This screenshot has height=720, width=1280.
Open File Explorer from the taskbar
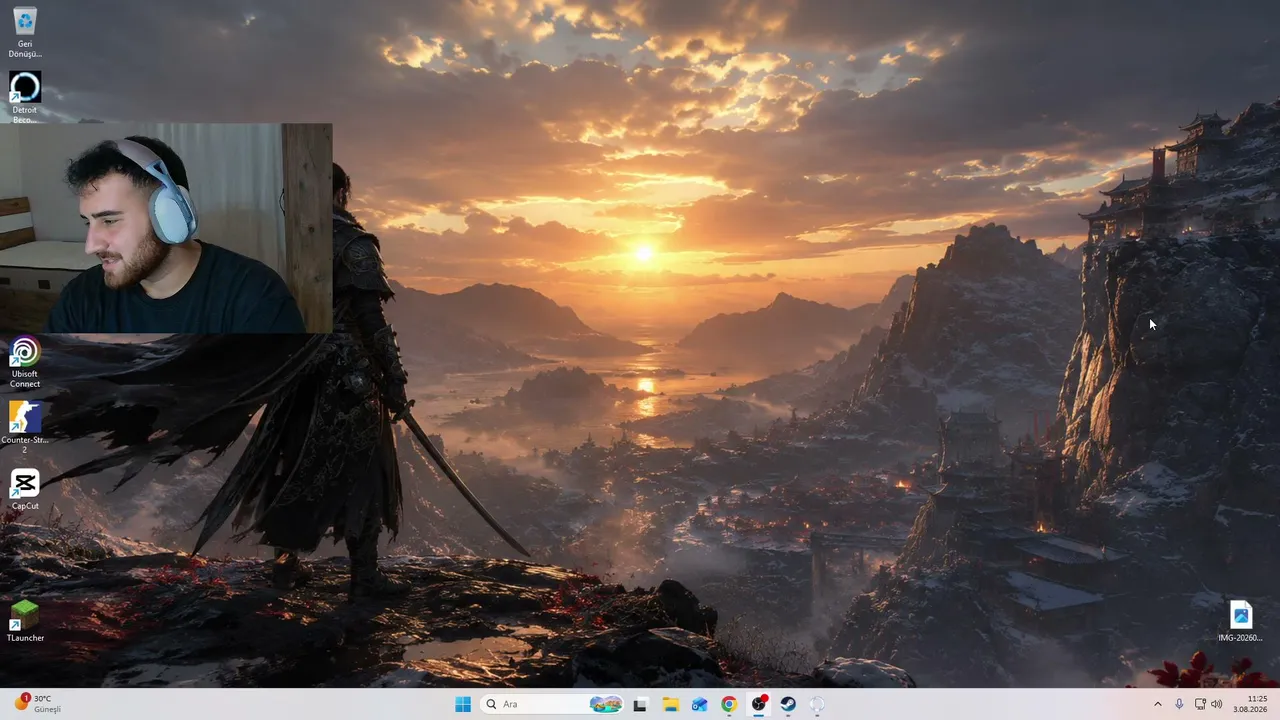click(670, 704)
